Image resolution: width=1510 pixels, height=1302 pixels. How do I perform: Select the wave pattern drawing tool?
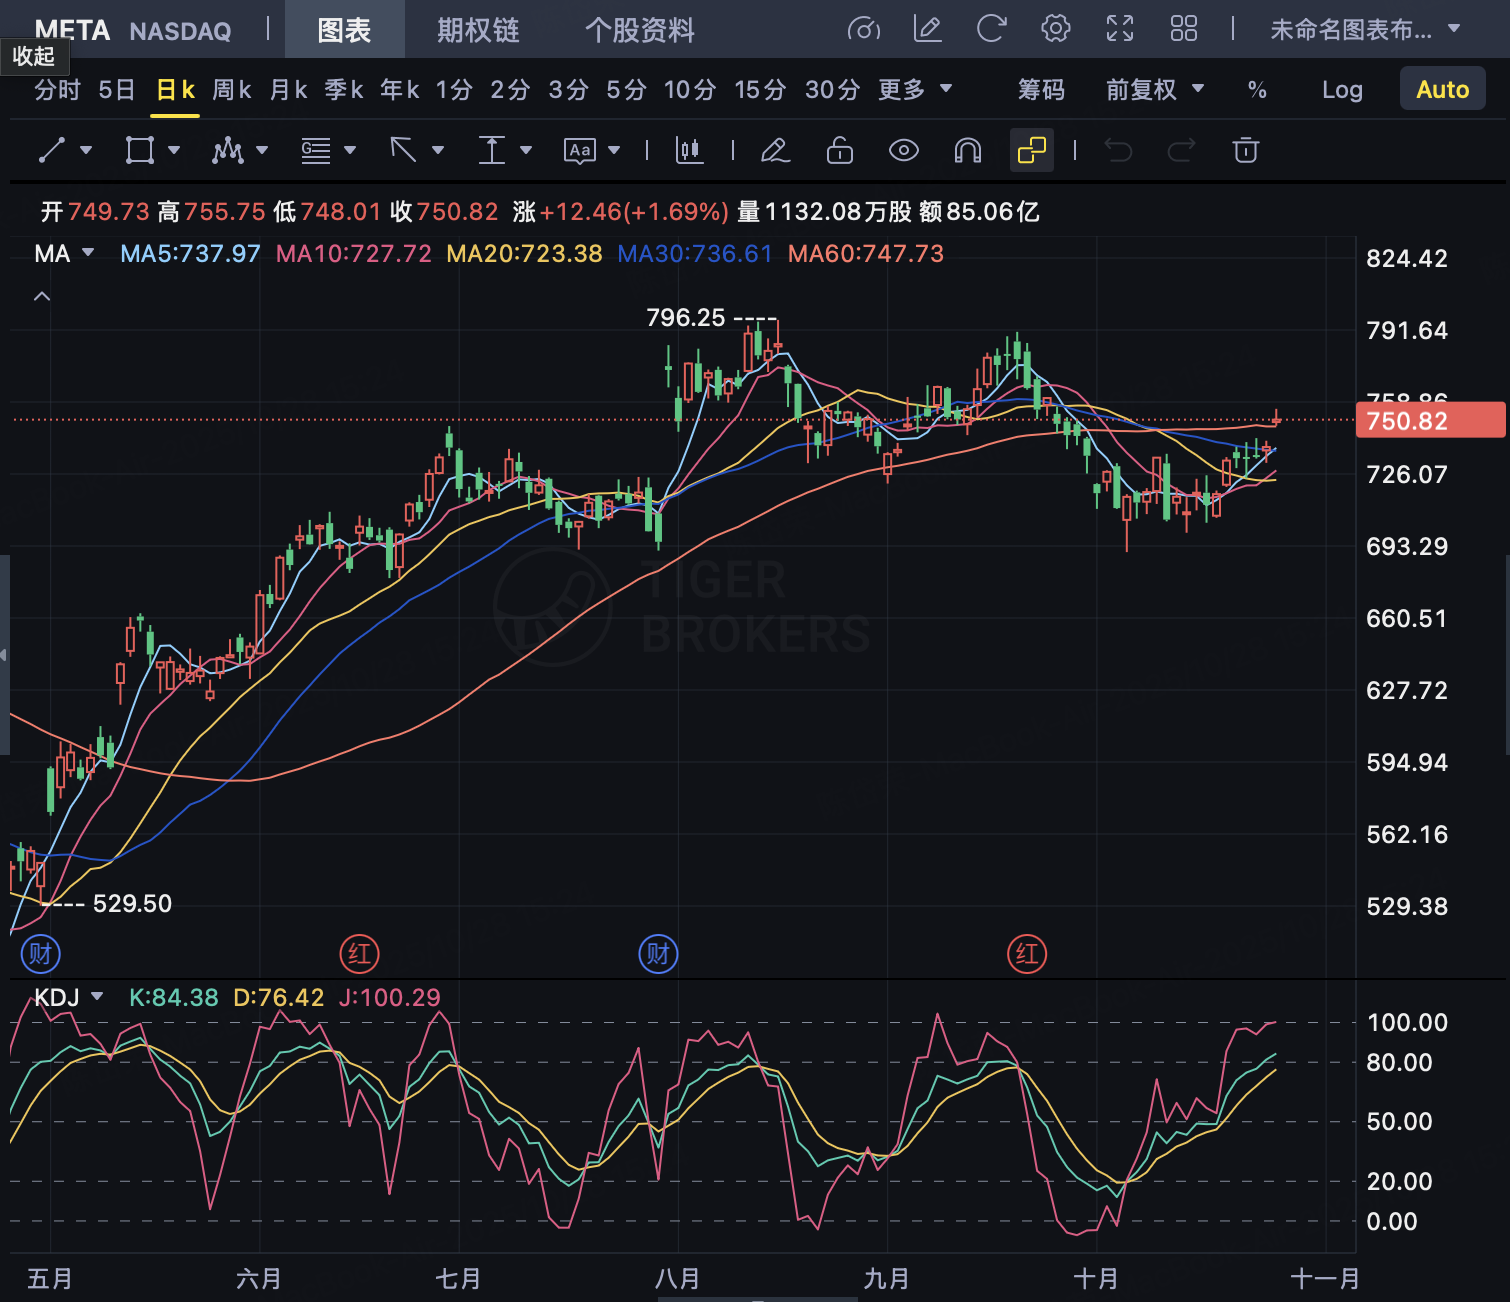click(x=228, y=150)
